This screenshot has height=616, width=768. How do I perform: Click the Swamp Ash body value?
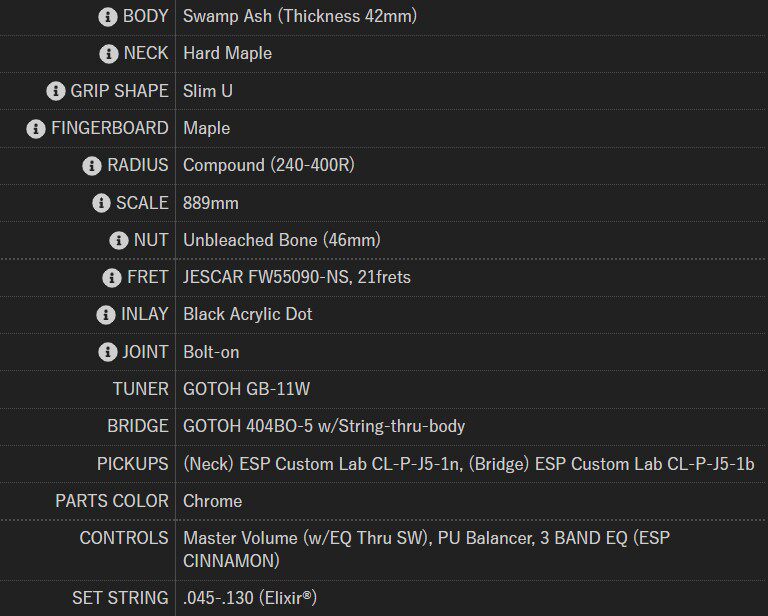pos(300,17)
